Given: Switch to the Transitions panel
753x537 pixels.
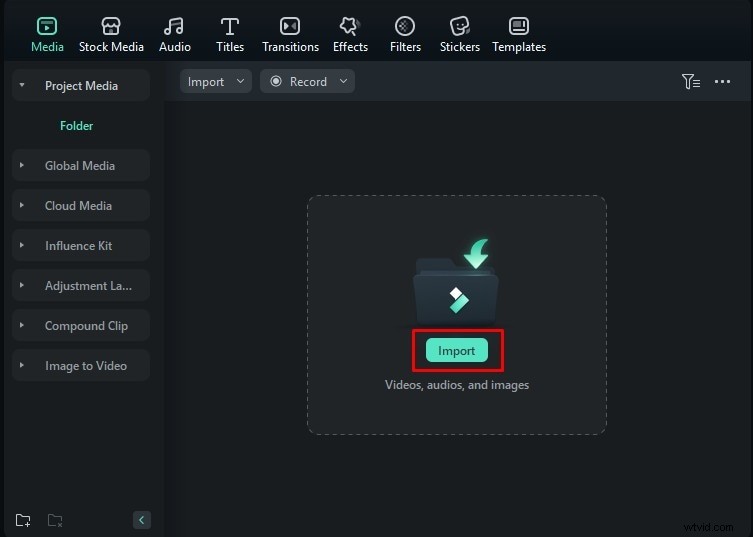Looking at the screenshot, I should (x=289, y=27).
